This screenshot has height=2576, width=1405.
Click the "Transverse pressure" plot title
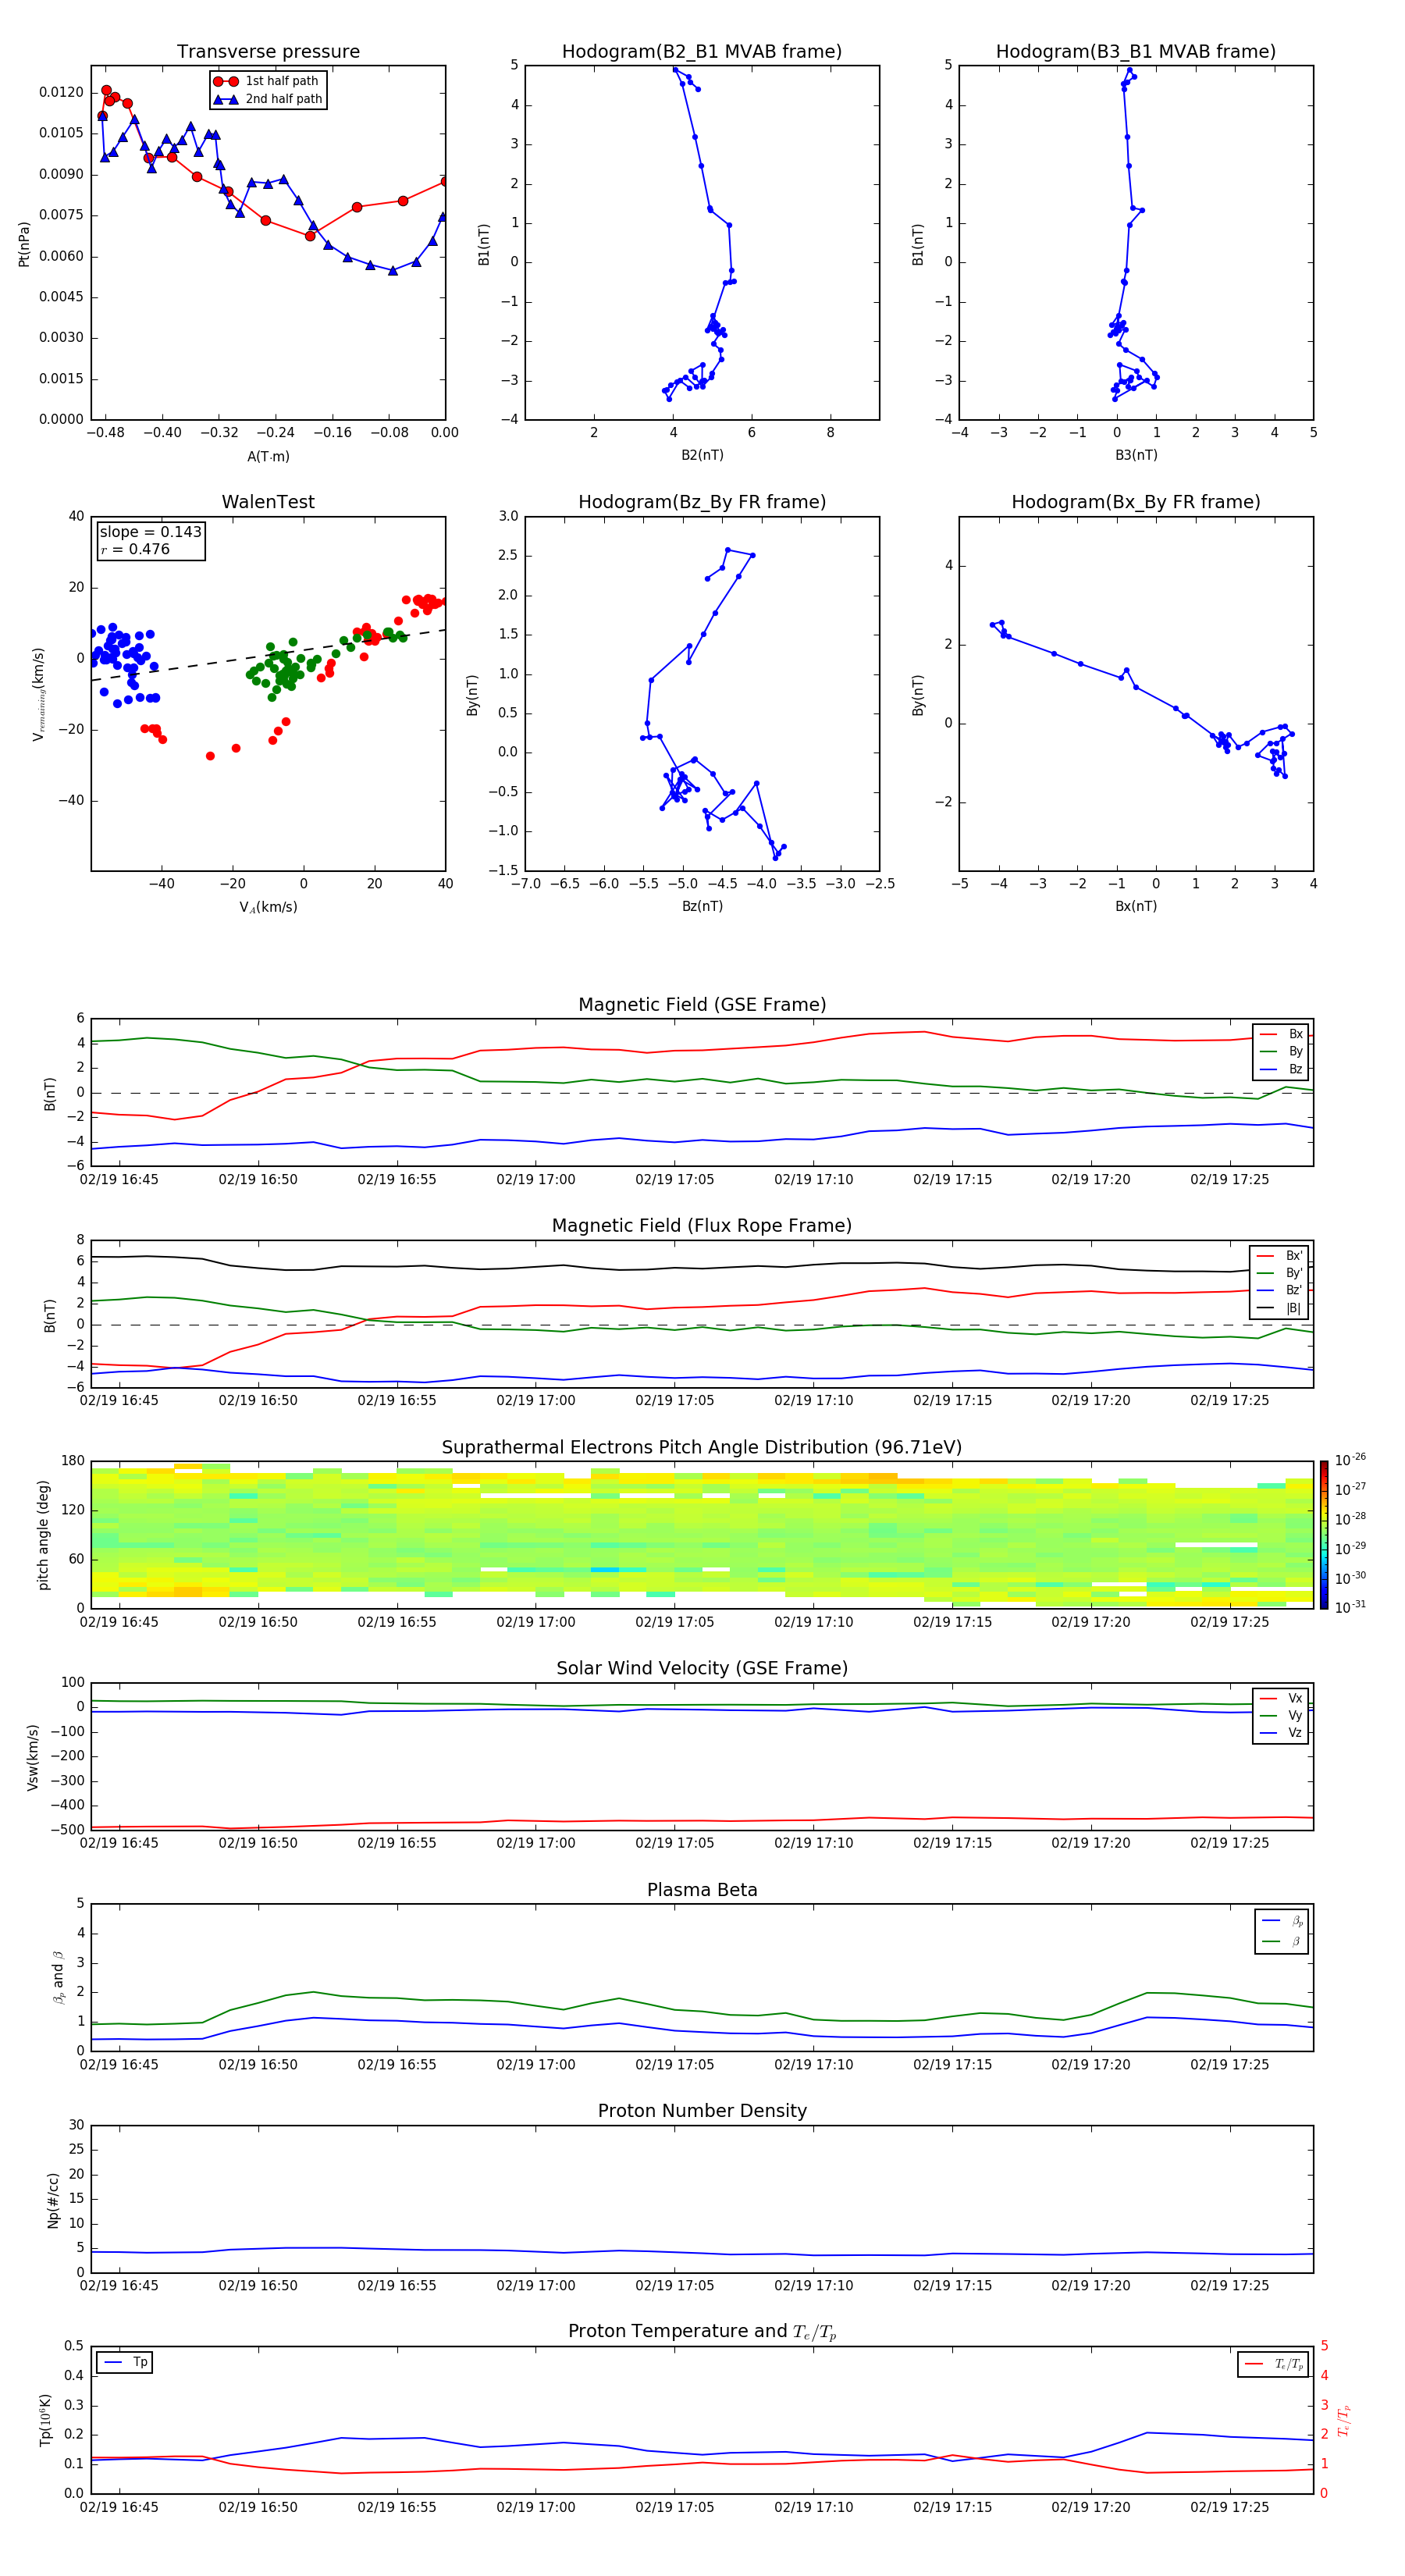coord(268,51)
